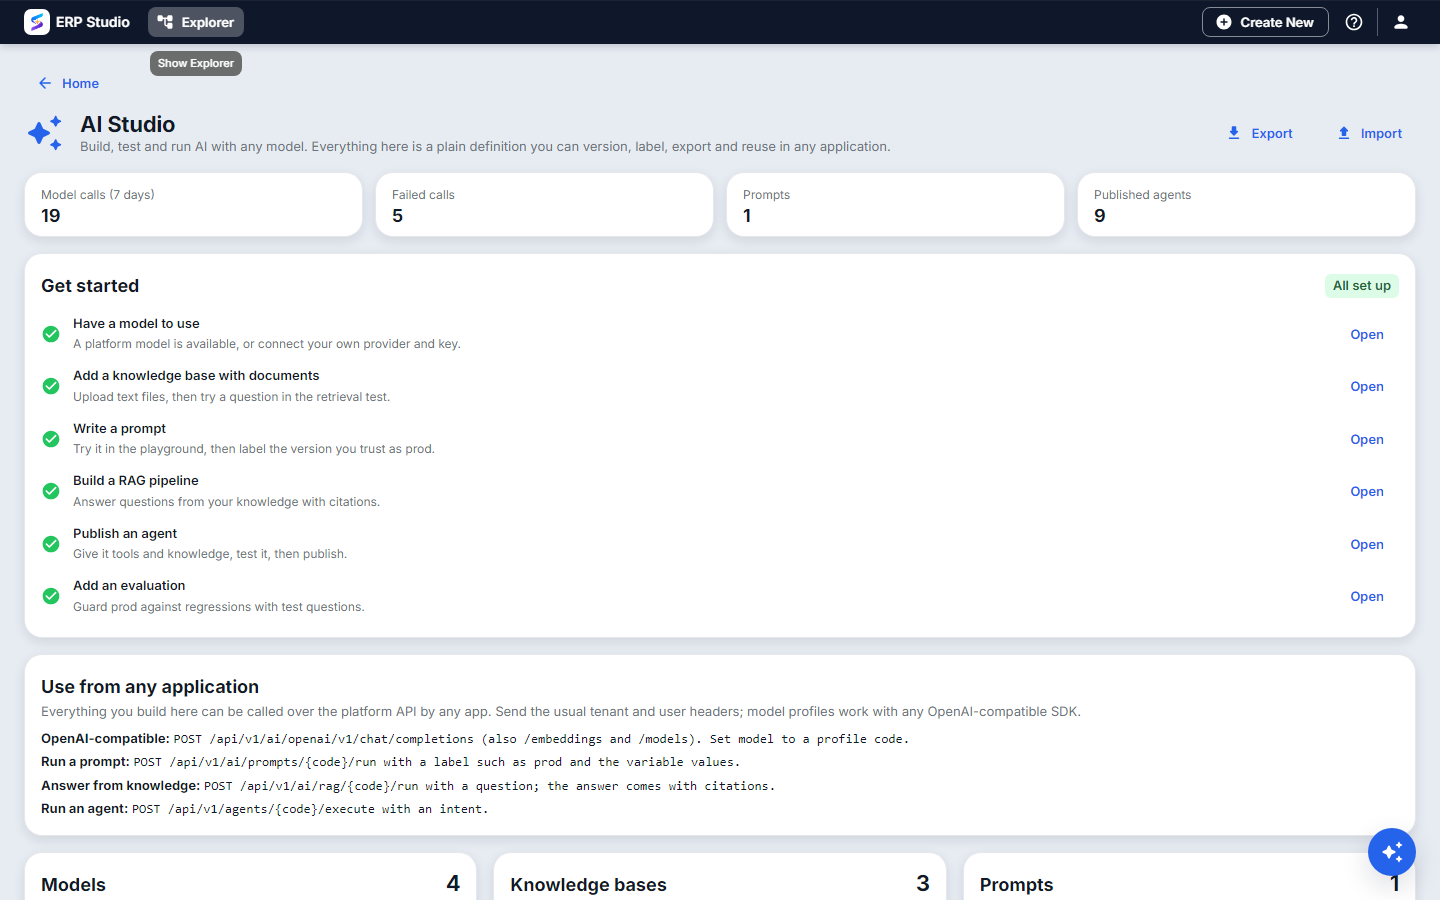
Task: Click green check beside Build a RAG pipeline
Action: pos(51,491)
